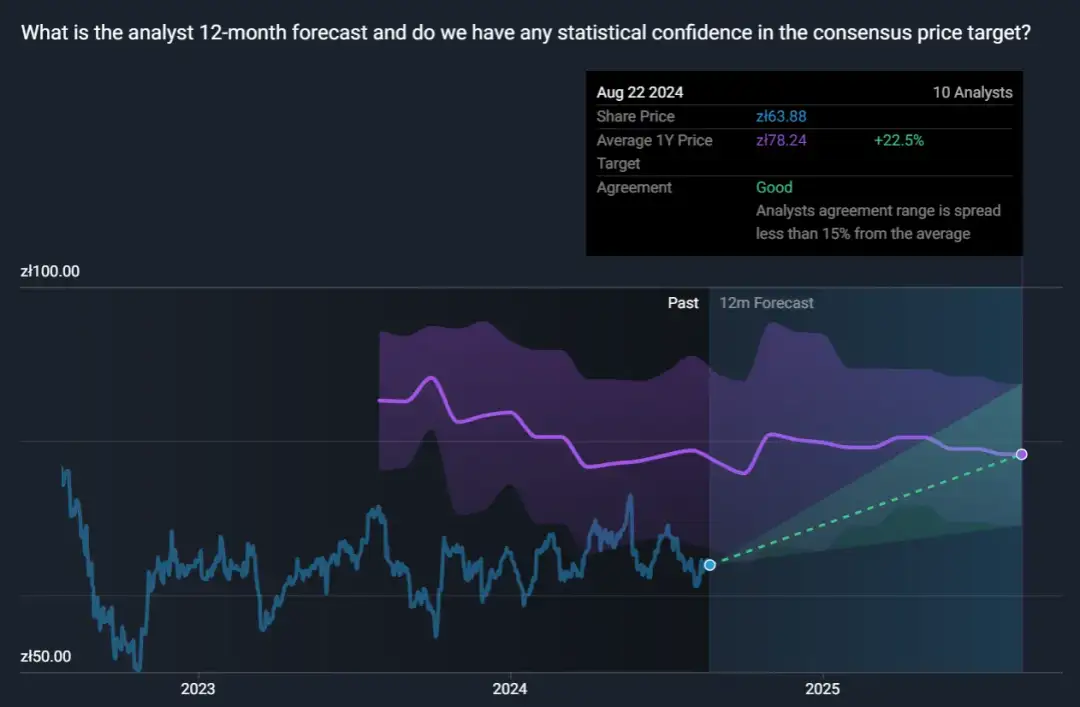Select the 'Past' chart label

[x=683, y=303]
